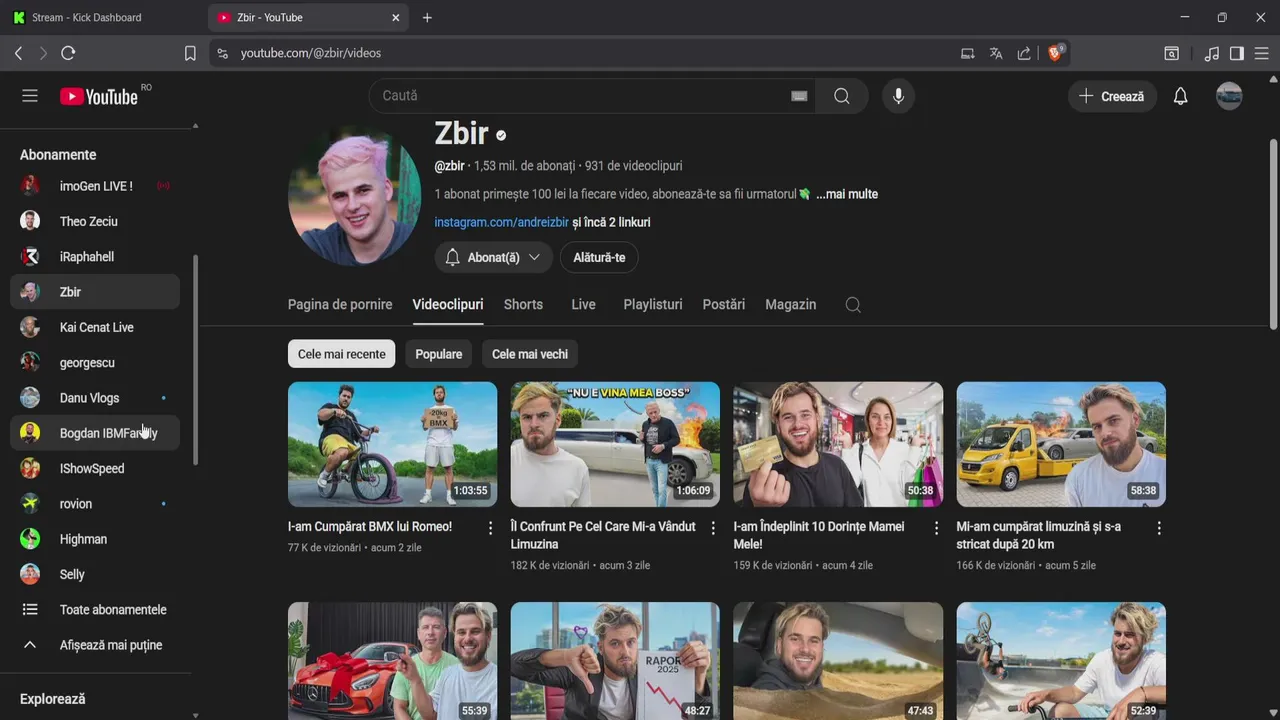Open the browser main menu
This screenshot has height=720, width=1280.
(x=1262, y=53)
